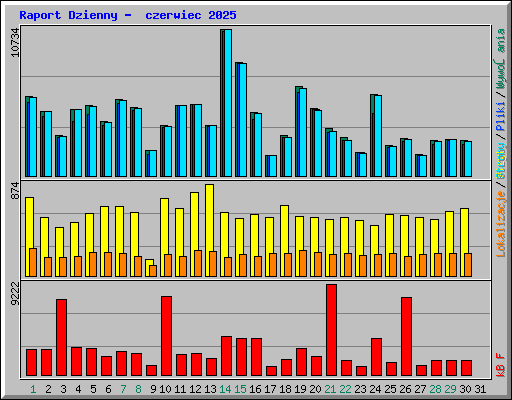Click the Raport Dzienny czerwiec 2025 title
Screen dimensions: 512x400
point(128,15)
